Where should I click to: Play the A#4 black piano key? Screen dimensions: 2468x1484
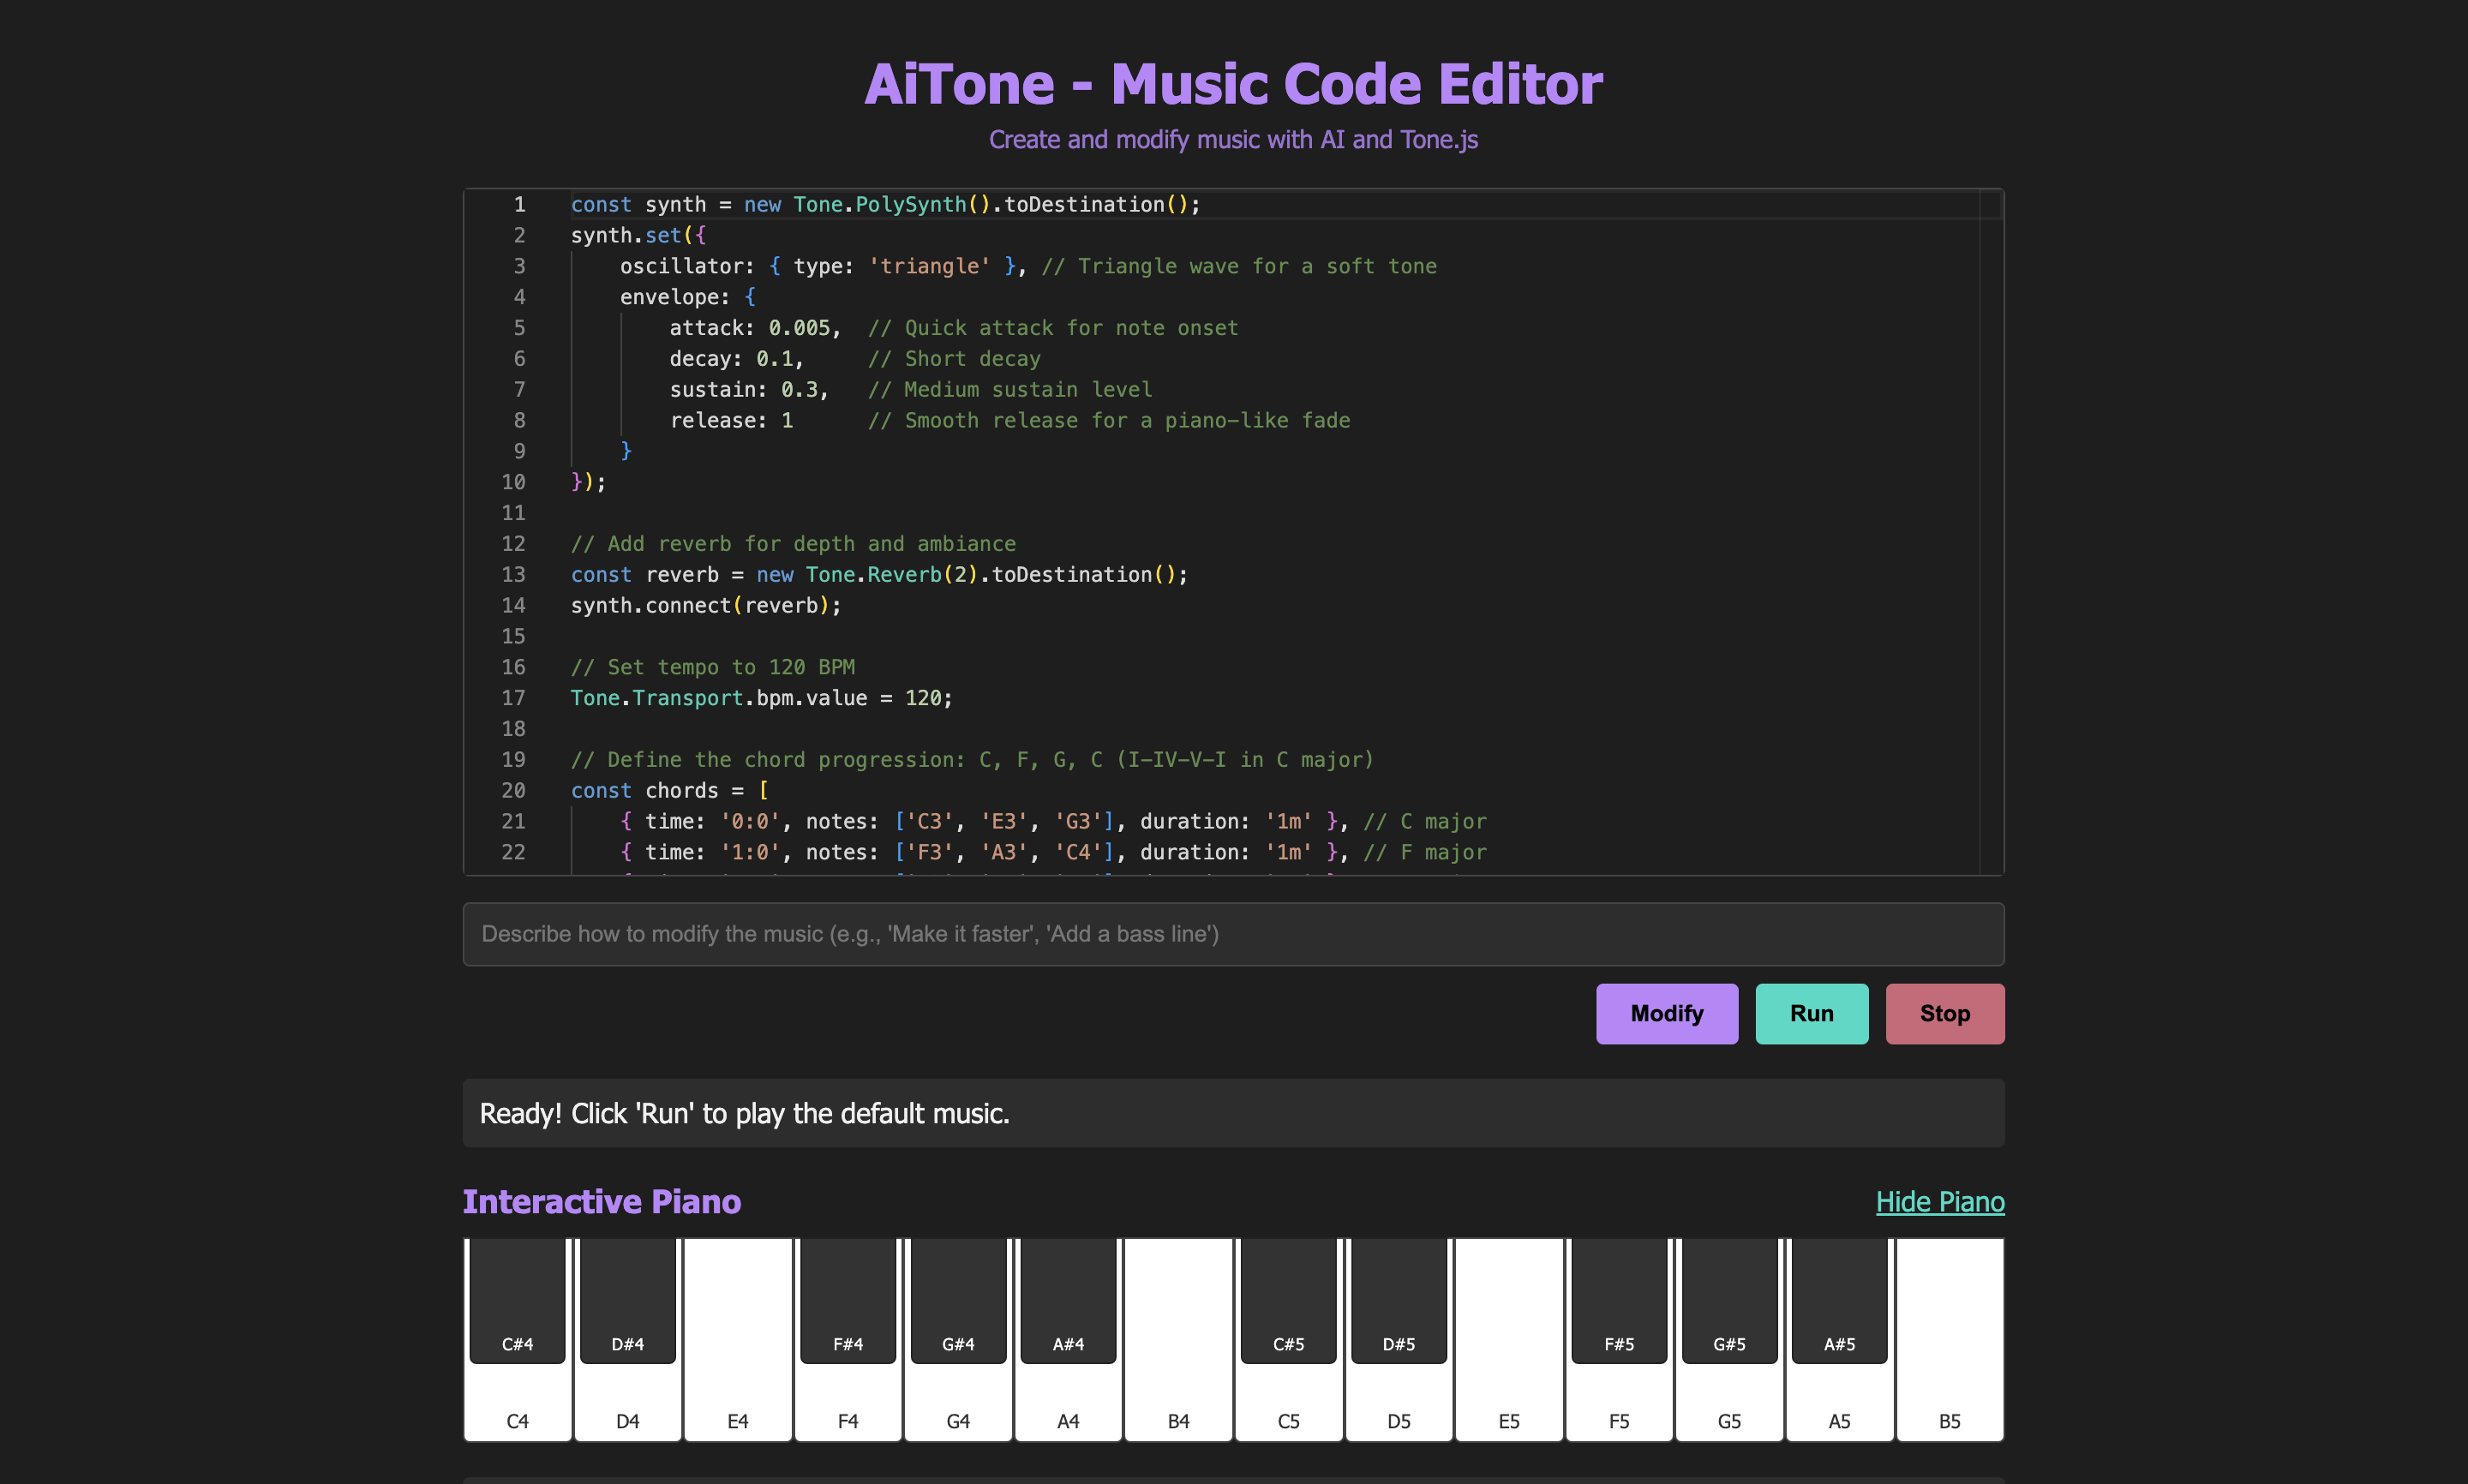[1068, 1300]
